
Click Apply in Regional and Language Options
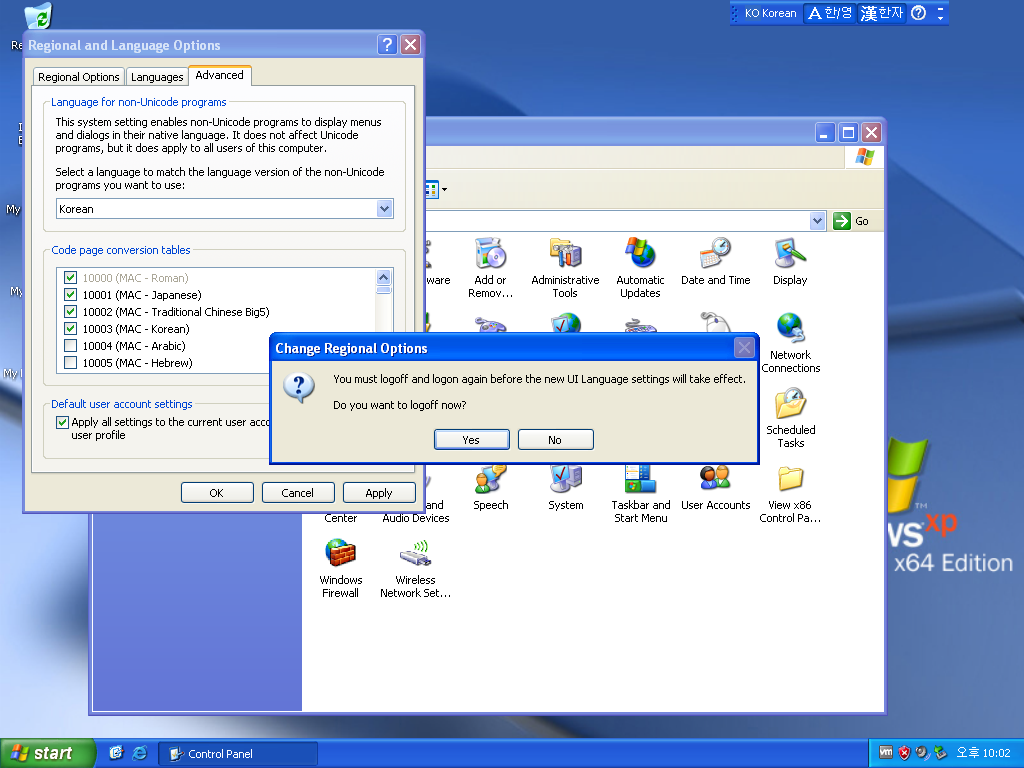point(379,492)
